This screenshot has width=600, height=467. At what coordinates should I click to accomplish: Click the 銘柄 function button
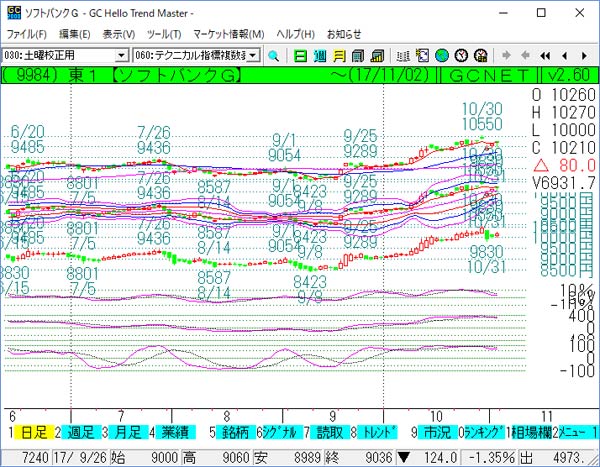click(x=235, y=432)
